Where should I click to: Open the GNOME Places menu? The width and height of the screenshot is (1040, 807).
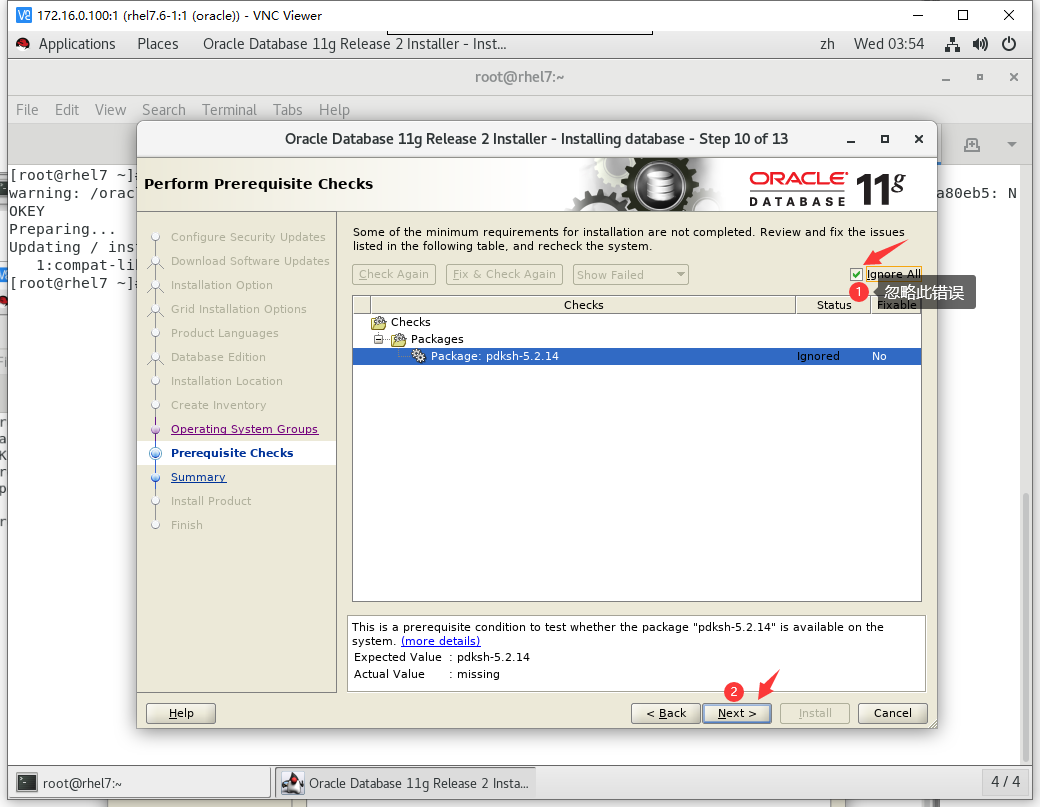[x=157, y=44]
